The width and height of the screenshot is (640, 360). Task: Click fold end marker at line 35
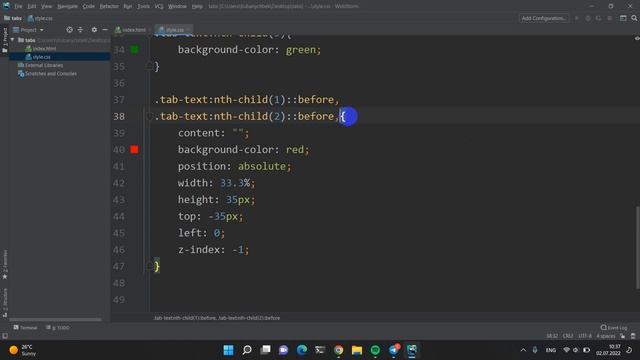149,66
